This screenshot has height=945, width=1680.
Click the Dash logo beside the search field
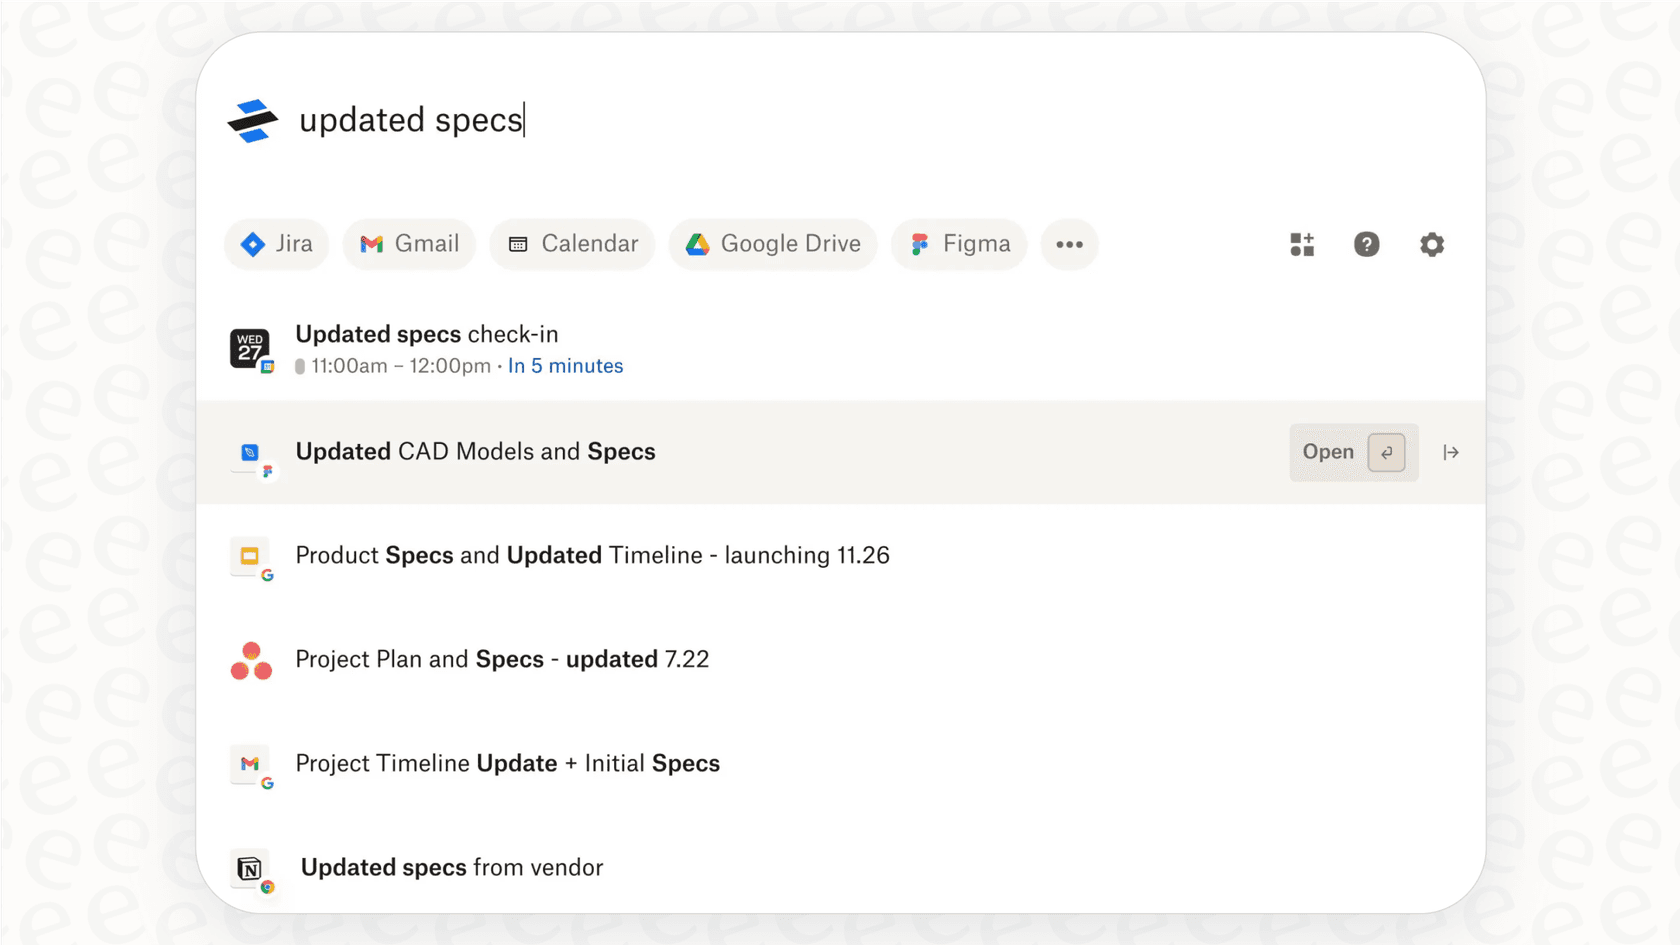(x=250, y=120)
